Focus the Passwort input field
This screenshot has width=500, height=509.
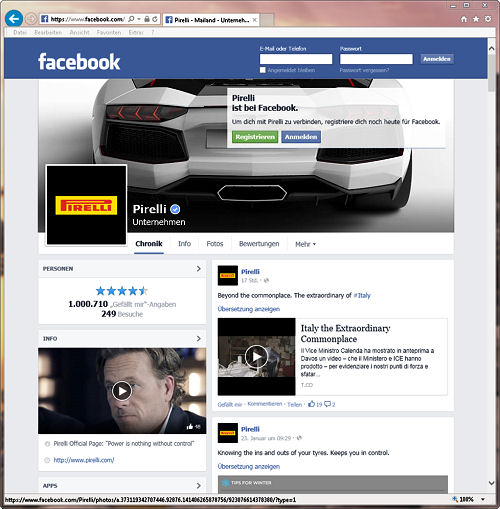pyautogui.click(x=376, y=59)
